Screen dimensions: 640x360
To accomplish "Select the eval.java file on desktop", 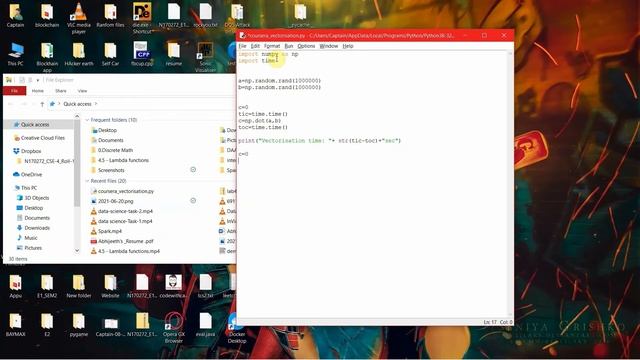I will tap(205, 325).
